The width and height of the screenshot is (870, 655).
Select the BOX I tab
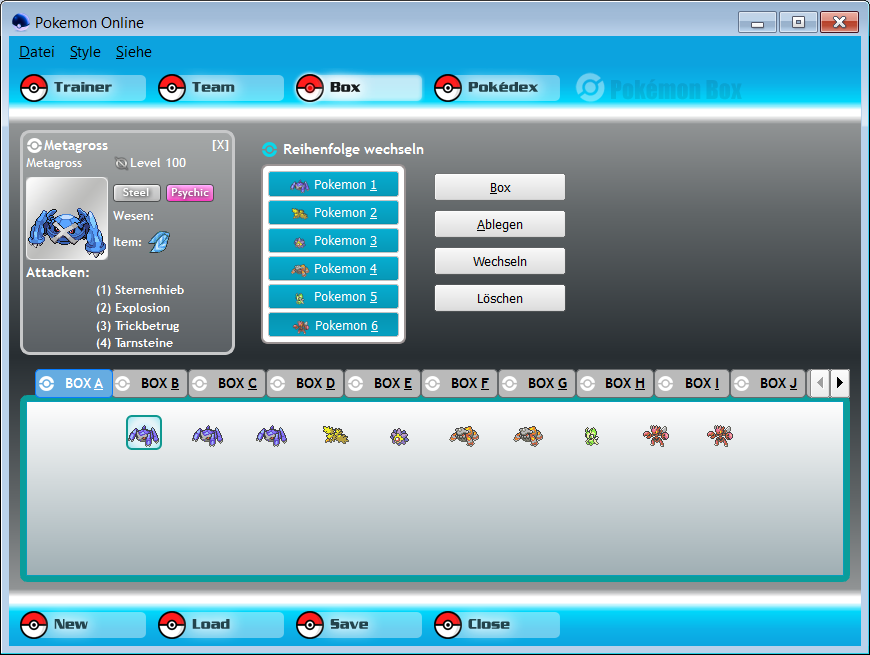click(x=692, y=383)
